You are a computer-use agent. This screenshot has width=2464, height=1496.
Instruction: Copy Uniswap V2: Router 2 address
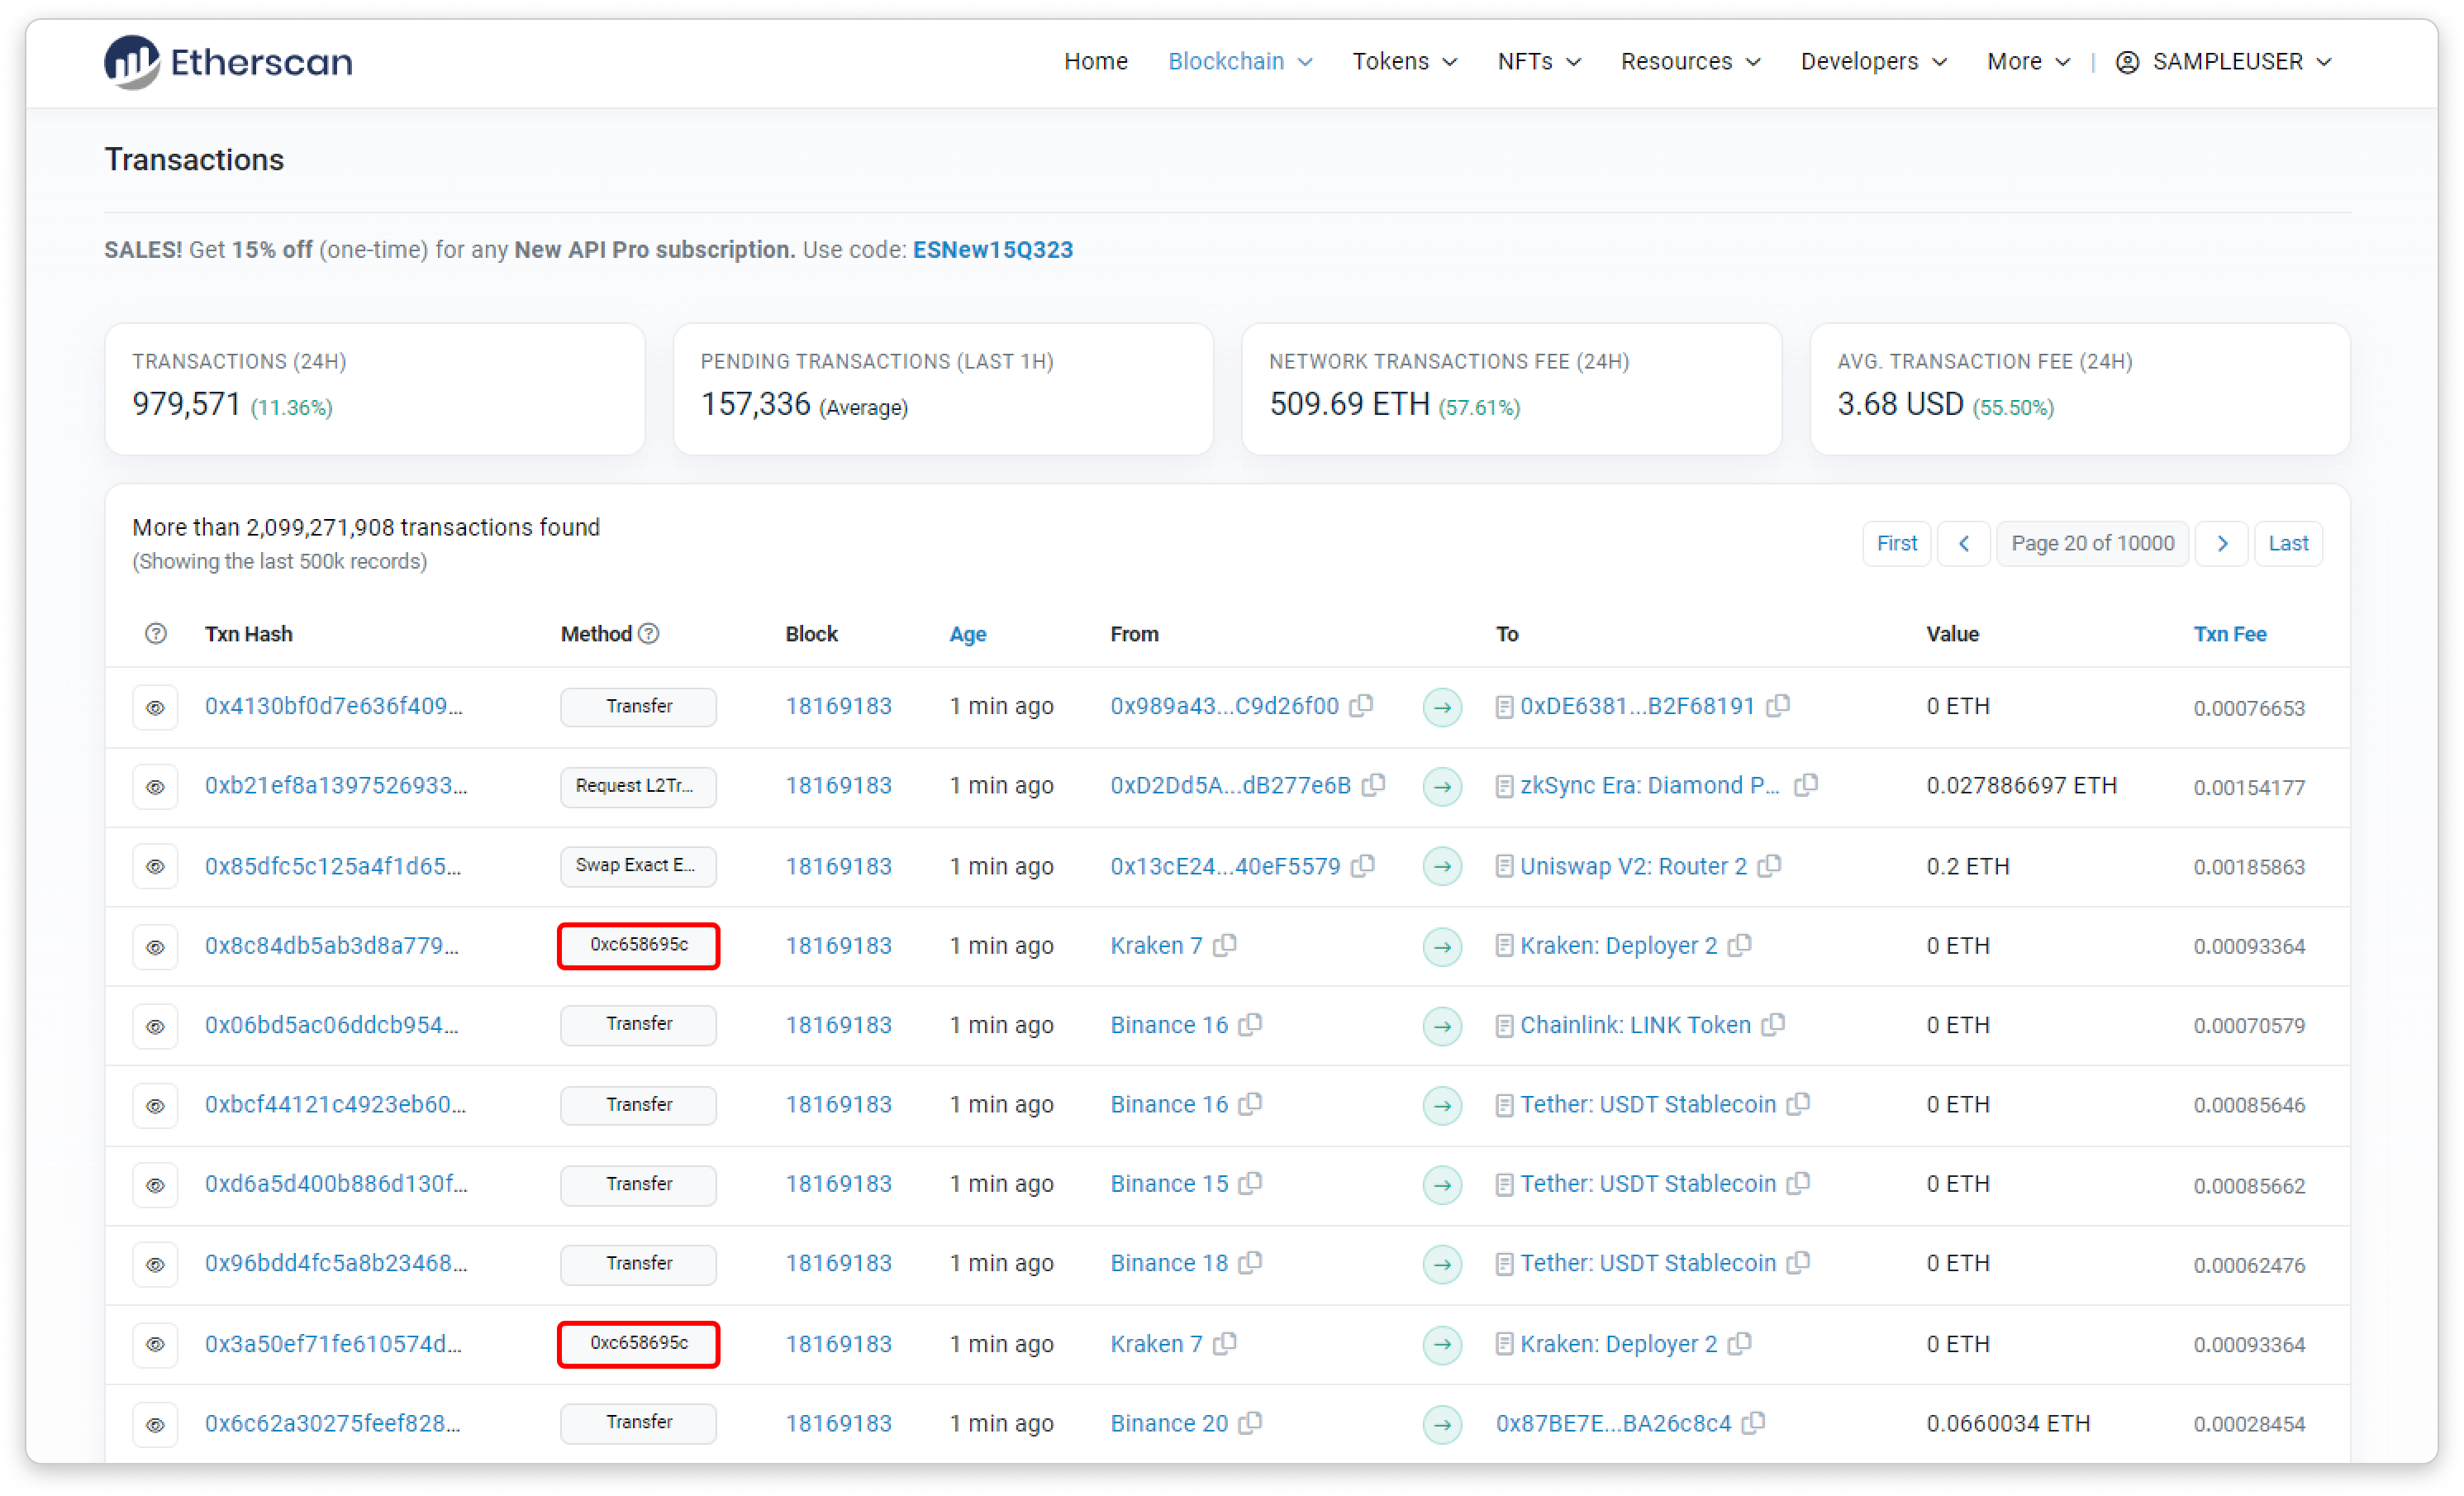point(1770,866)
